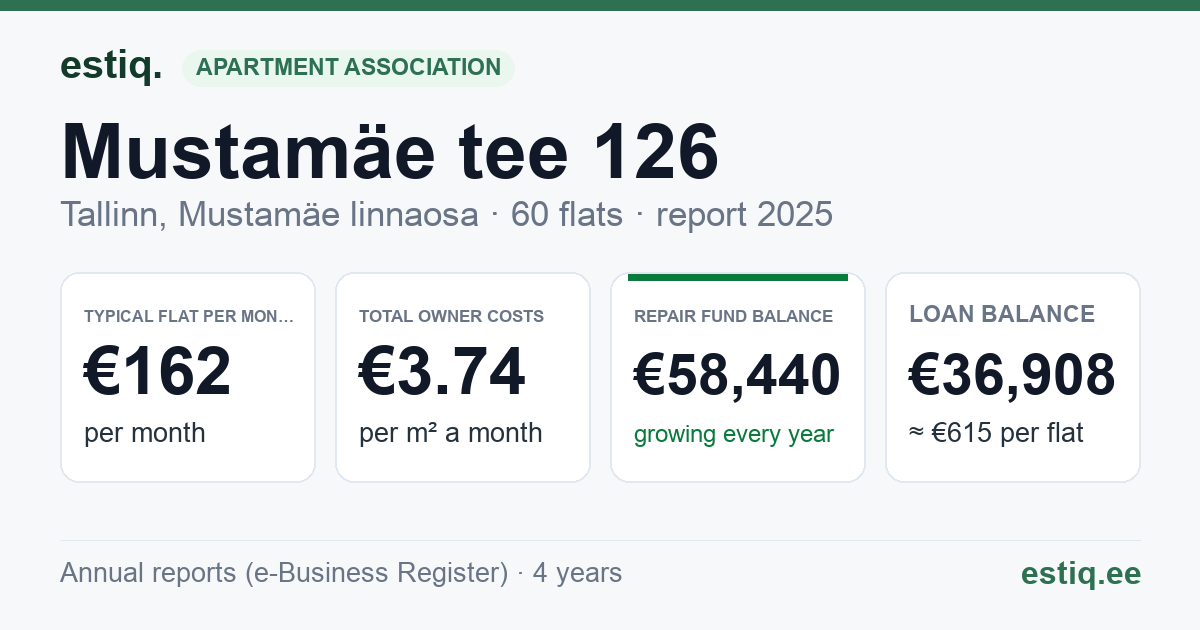Click the €58,440 value
Screen dimensions: 1200x630
[x=737, y=376]
